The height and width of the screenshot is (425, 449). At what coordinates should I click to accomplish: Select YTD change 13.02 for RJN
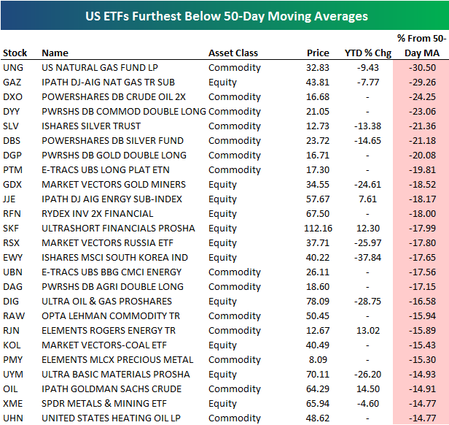(368, 331)
